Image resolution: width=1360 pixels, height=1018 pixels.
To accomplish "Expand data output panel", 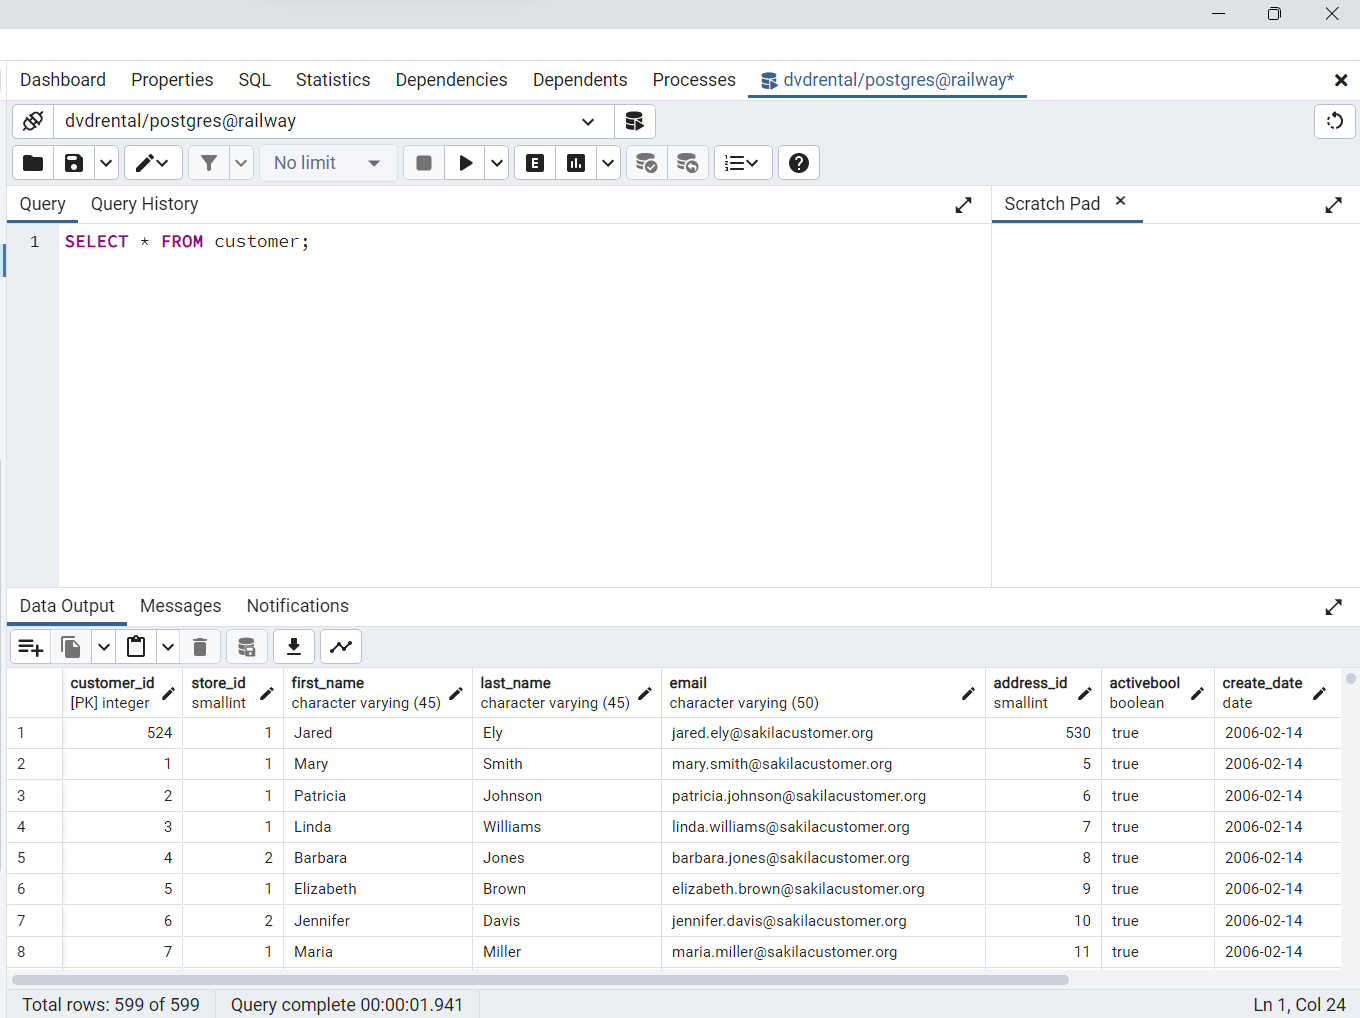I will pos(1333,607).
